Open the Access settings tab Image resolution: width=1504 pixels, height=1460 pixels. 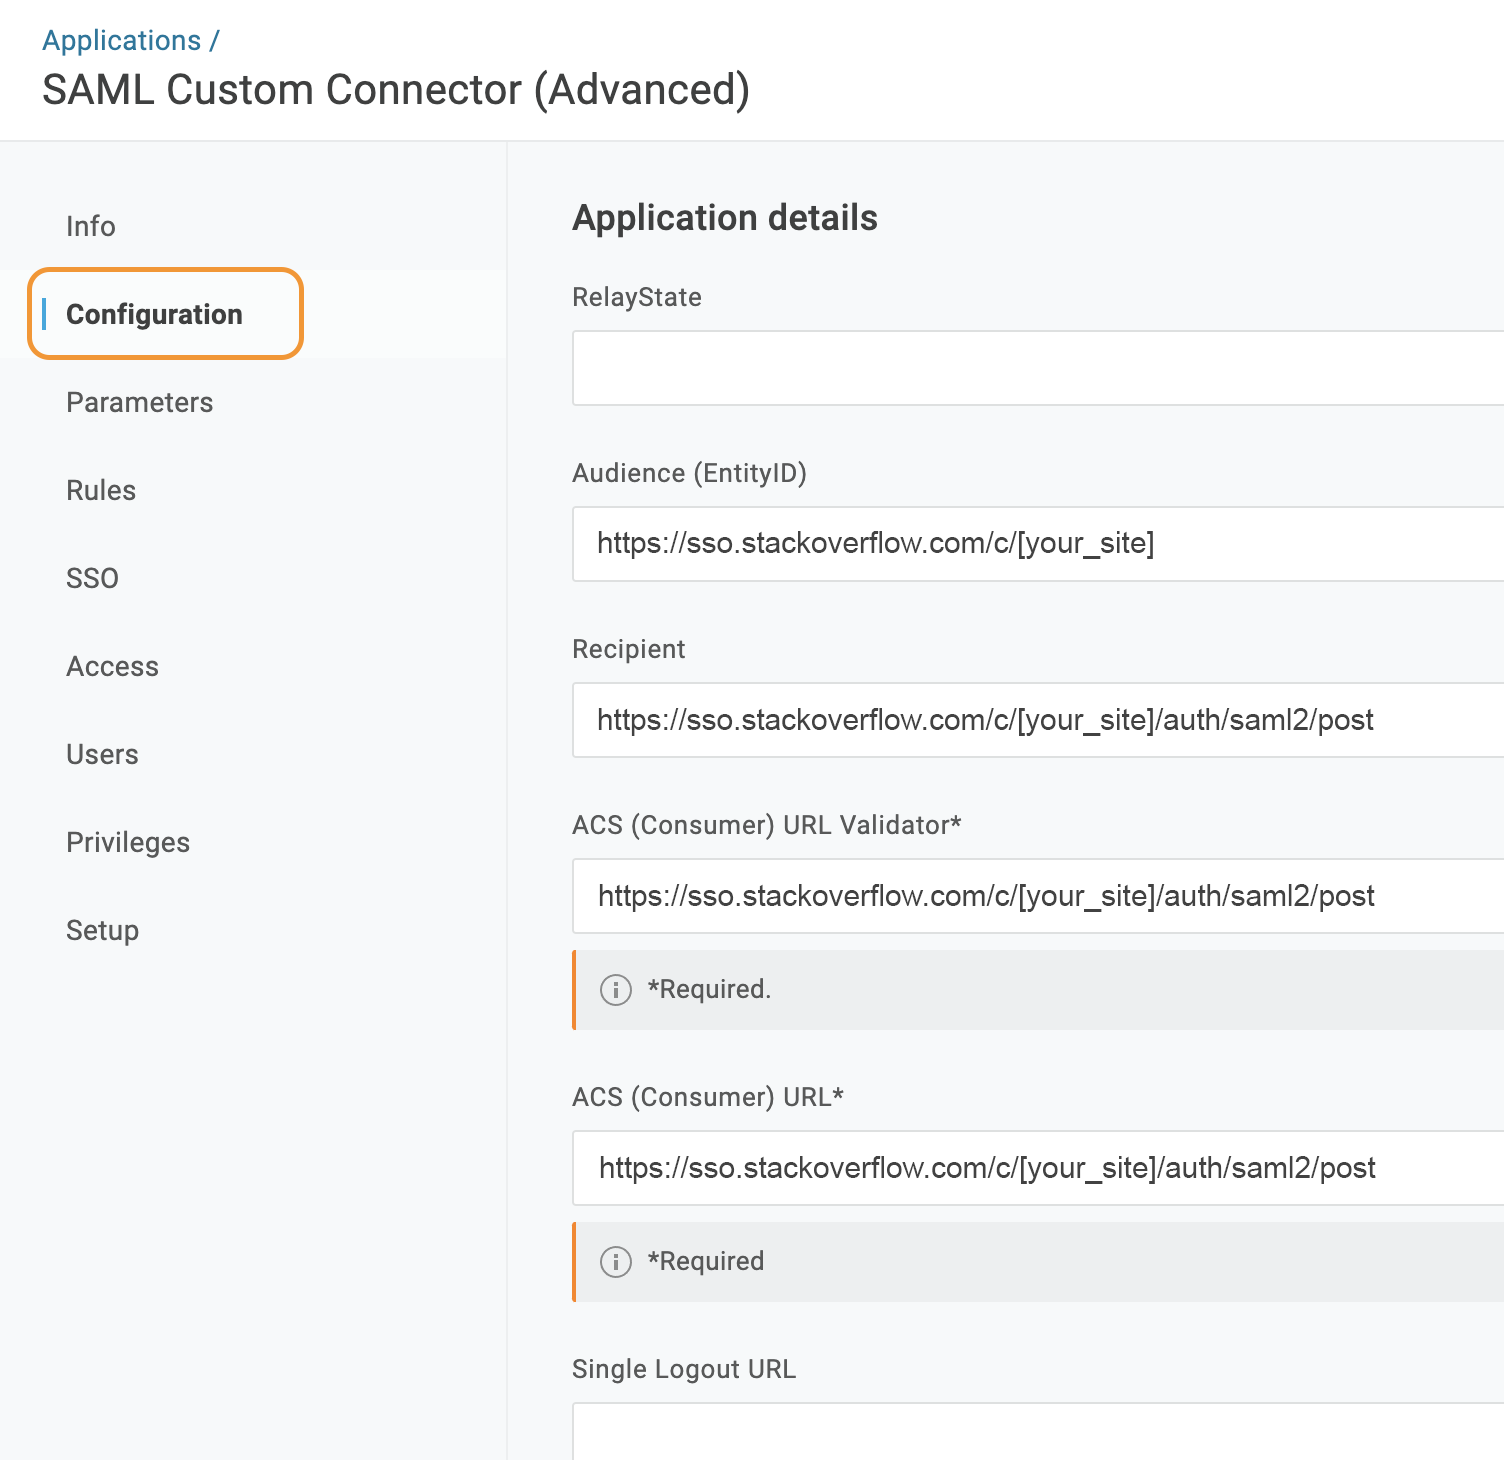click(112, 667)
